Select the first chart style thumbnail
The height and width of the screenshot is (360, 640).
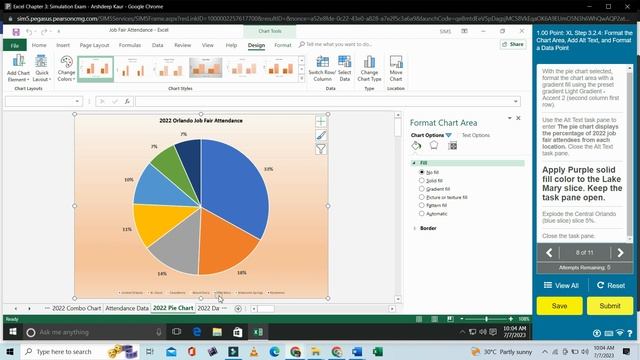(96, 69)
